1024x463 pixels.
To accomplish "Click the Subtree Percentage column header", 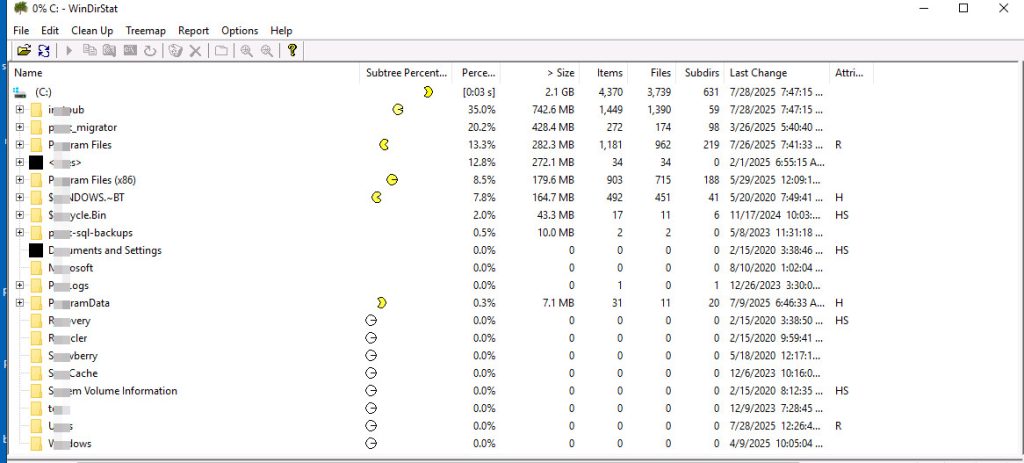I will [x=406, y=73].
